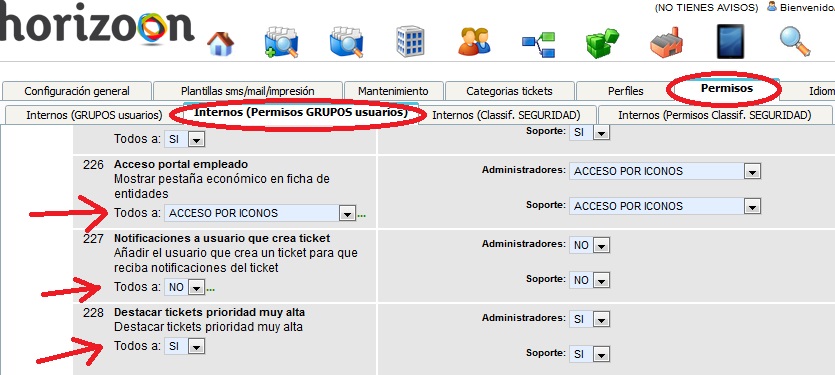This screenshot has height=375, width=835.
Task: Open the hierarchy diagram icon
Action: 538,45
